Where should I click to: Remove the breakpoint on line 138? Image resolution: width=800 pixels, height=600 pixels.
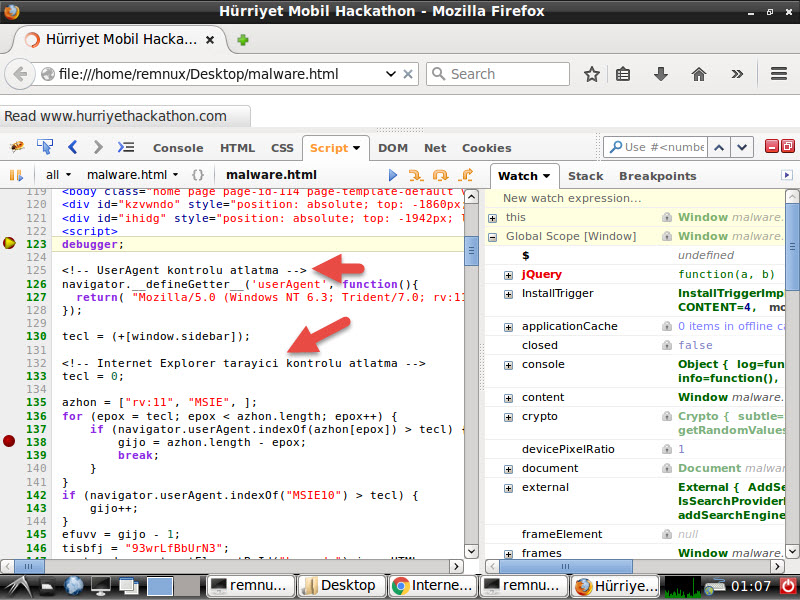[9, 441]
